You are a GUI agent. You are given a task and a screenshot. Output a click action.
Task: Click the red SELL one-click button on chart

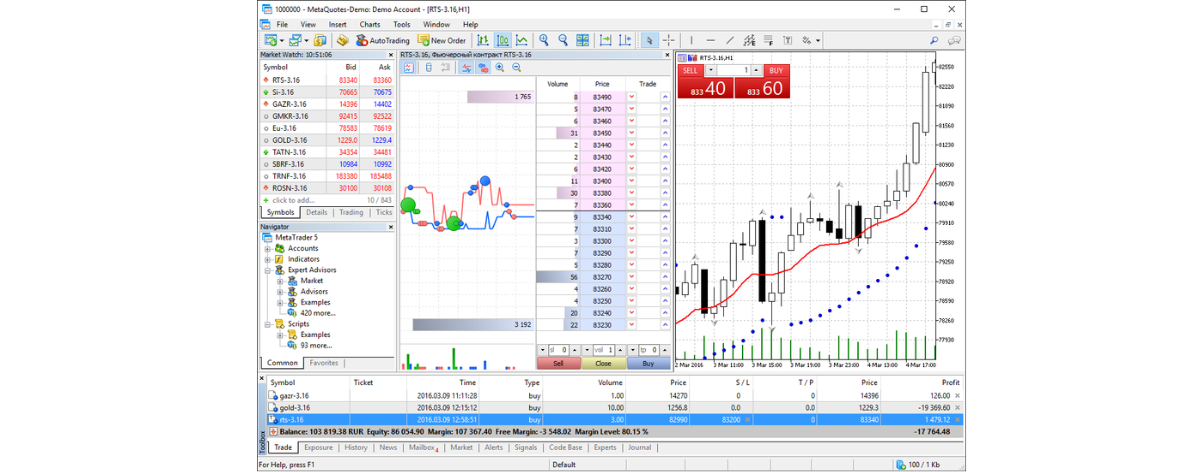click(689, 70)
